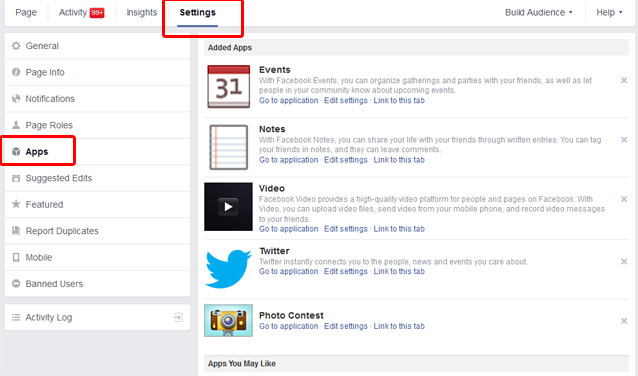
Task: Link to this tab for Video
Action: 399,229
